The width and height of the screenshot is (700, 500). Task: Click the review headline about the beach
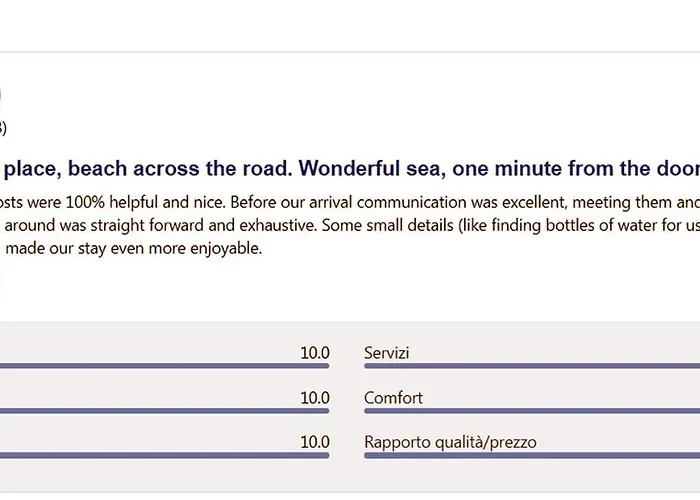click(x=350, y=169)
